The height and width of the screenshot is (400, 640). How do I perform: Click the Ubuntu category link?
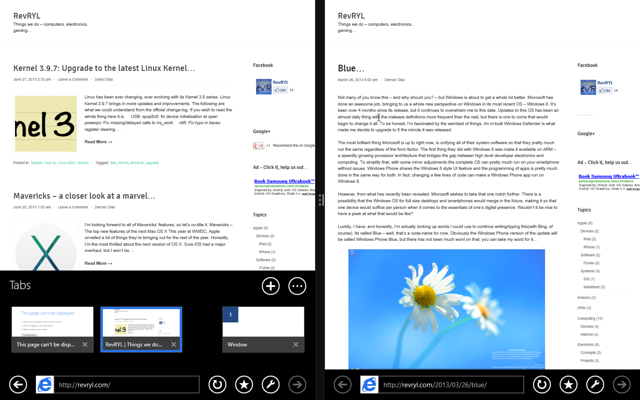click(83, 162)
